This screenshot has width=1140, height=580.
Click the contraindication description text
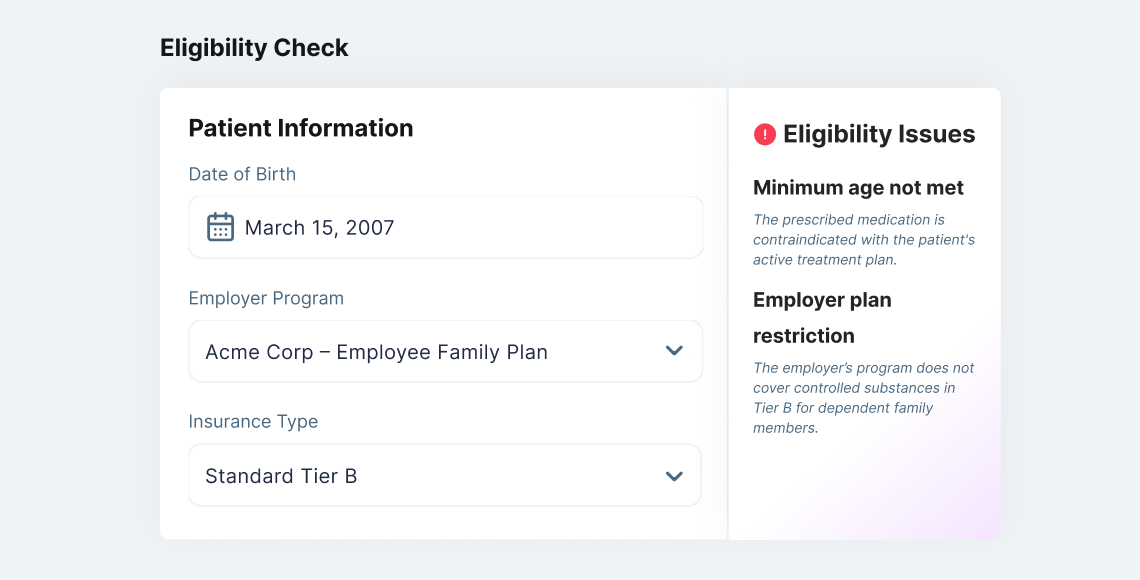click(863, 239)
